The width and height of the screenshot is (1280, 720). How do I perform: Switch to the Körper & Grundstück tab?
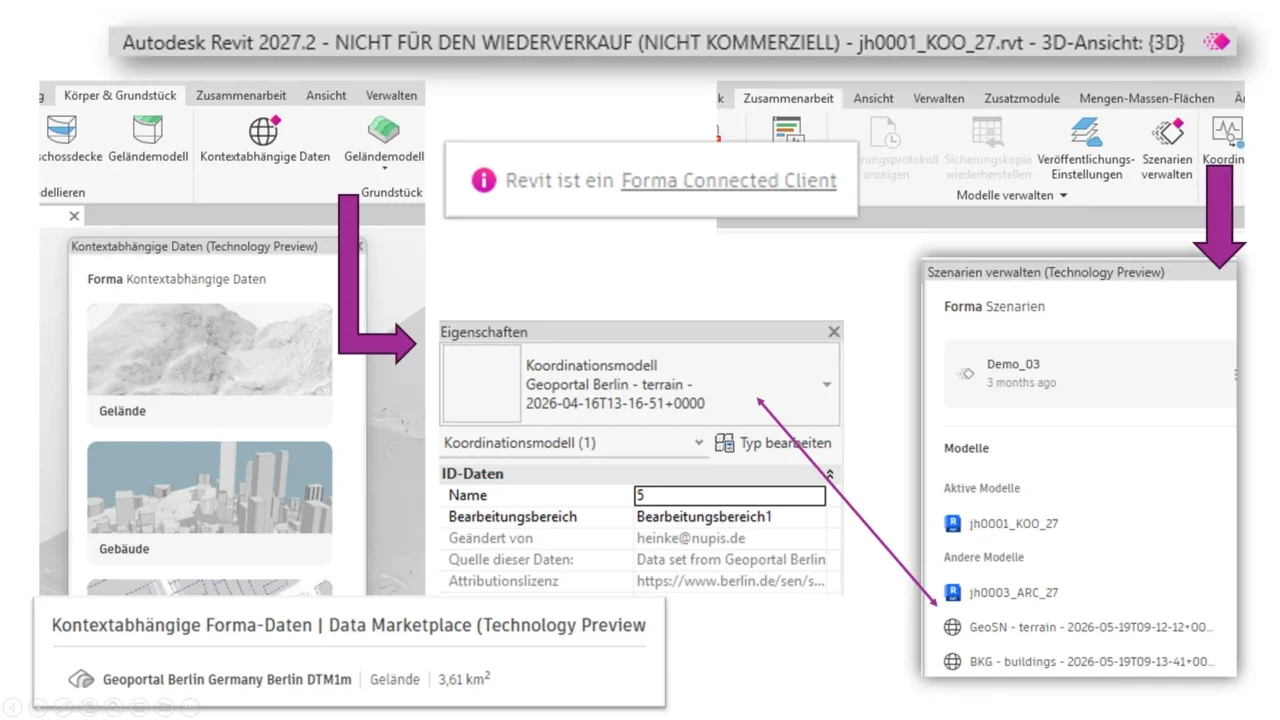tap(120, 96)
